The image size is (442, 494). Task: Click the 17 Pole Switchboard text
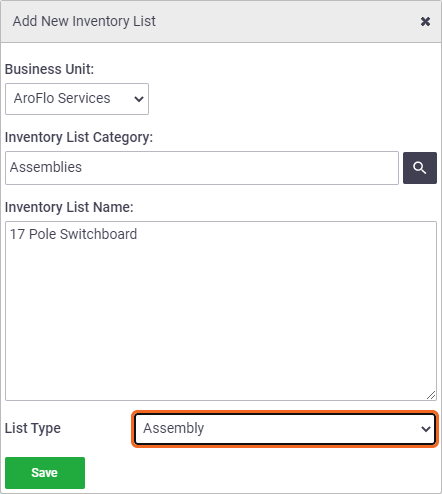point(73,234)
